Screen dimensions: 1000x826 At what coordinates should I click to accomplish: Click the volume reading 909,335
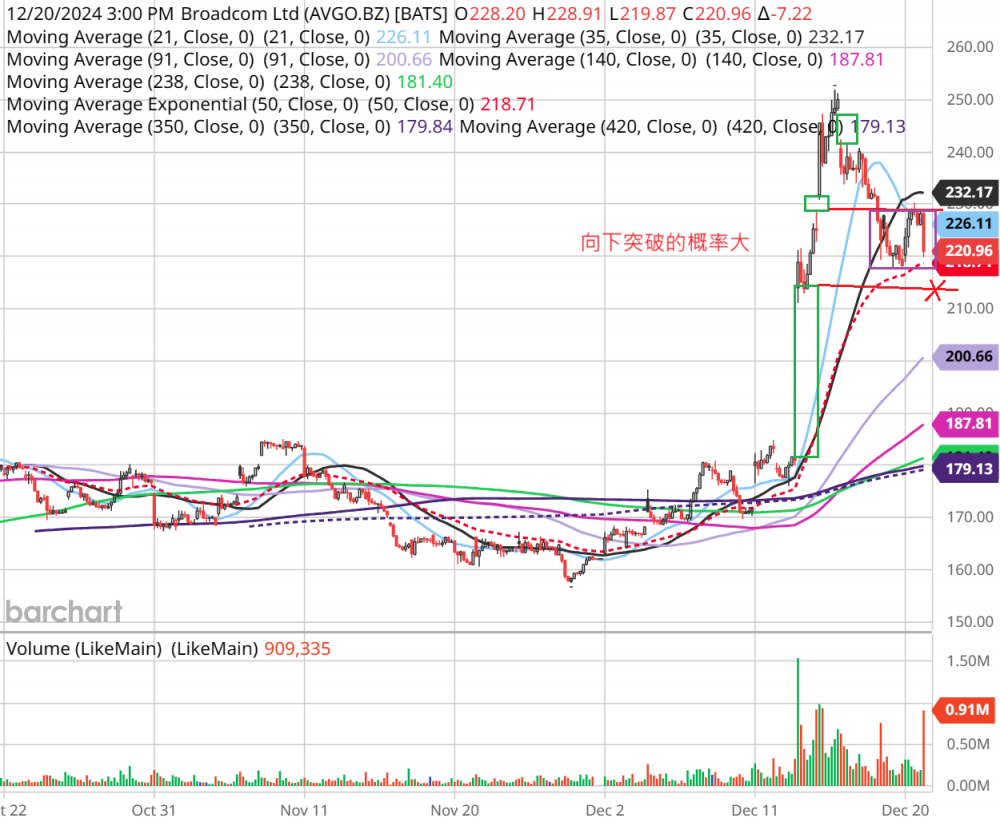[297, 649]
